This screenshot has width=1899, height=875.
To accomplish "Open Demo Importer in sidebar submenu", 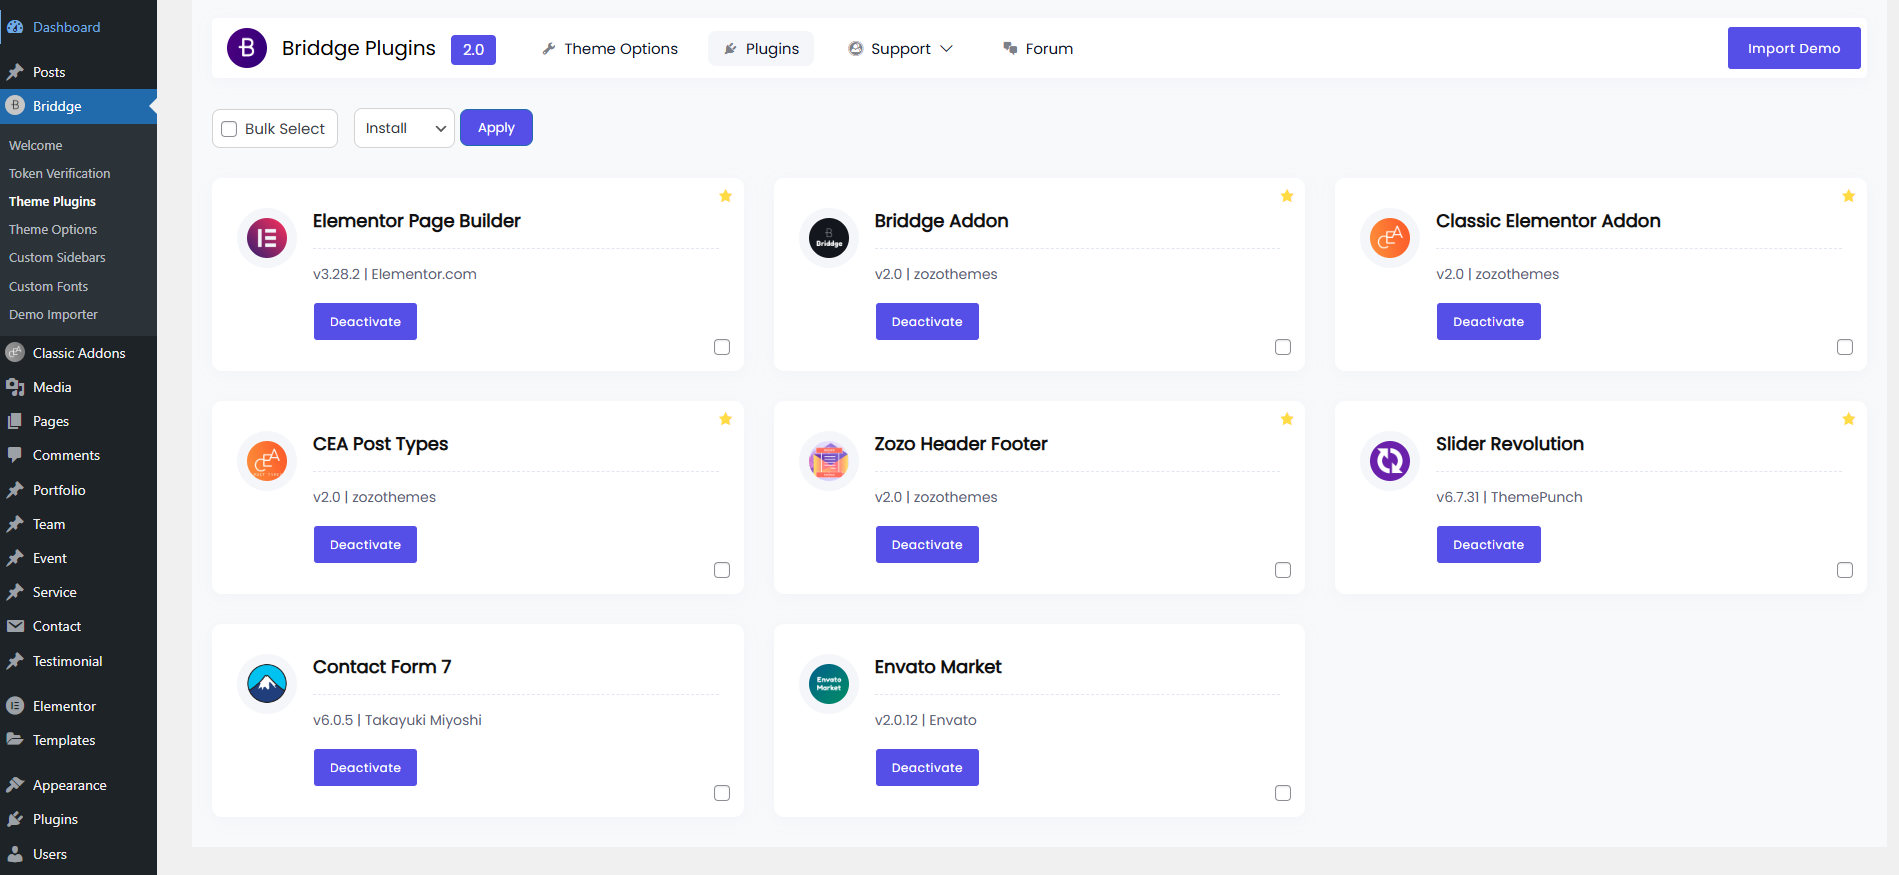I will (53, 314).
